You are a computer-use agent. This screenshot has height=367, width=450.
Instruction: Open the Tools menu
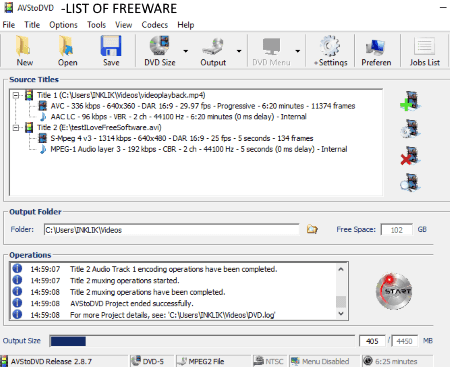pos(96,25)
